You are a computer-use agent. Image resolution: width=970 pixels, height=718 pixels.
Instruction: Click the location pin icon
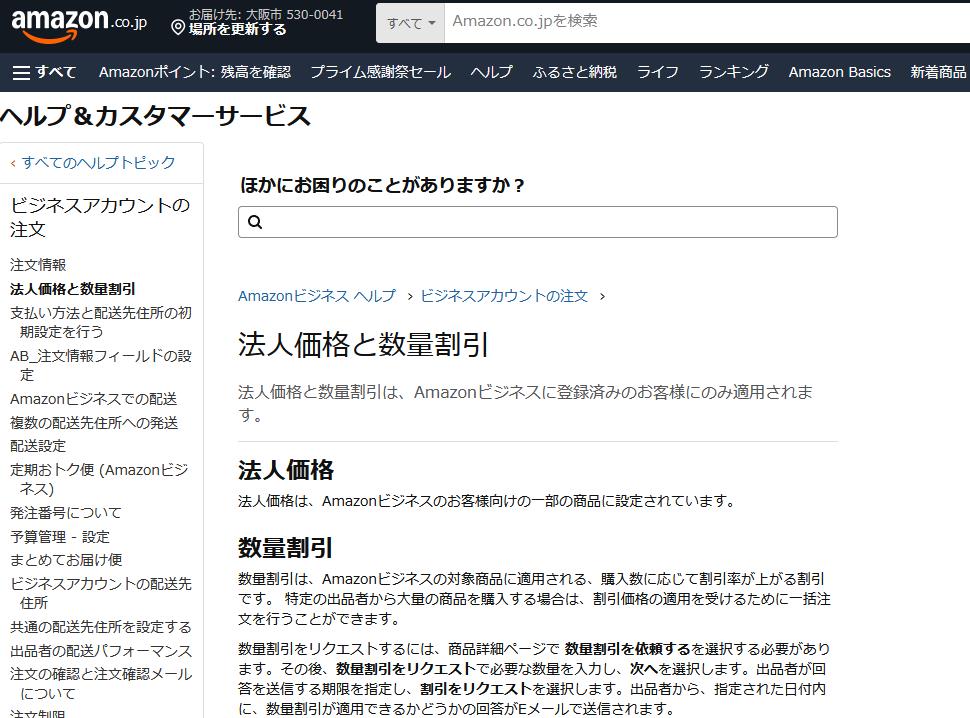(178, 29)
